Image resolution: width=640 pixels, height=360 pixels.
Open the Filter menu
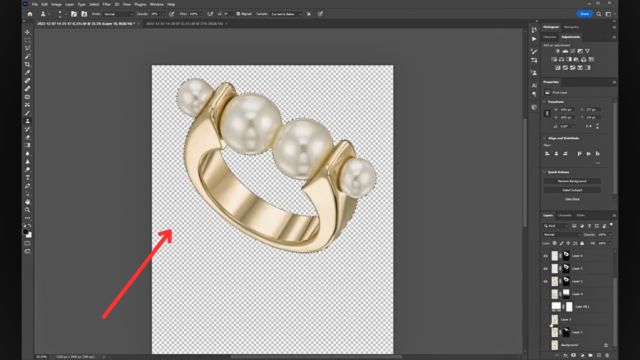[107, 4]
